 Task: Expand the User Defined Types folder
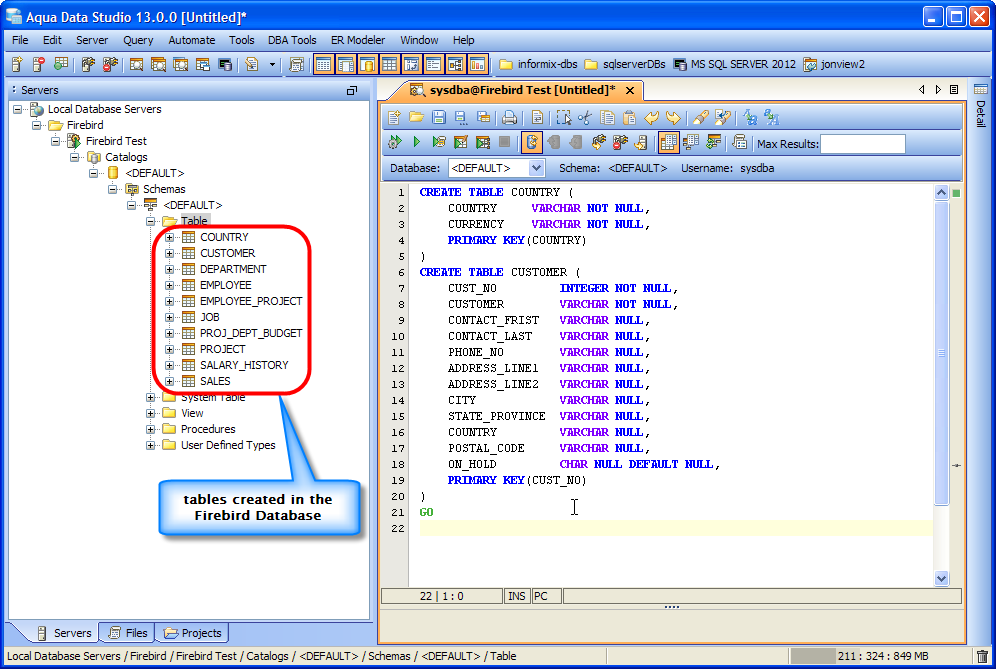151,445
